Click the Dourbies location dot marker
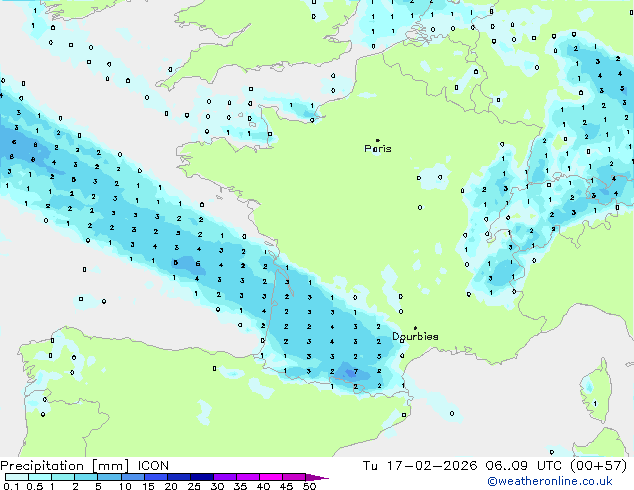Image resolution: width=634 pixels, height=490 pixels. [x=415, y=328]
